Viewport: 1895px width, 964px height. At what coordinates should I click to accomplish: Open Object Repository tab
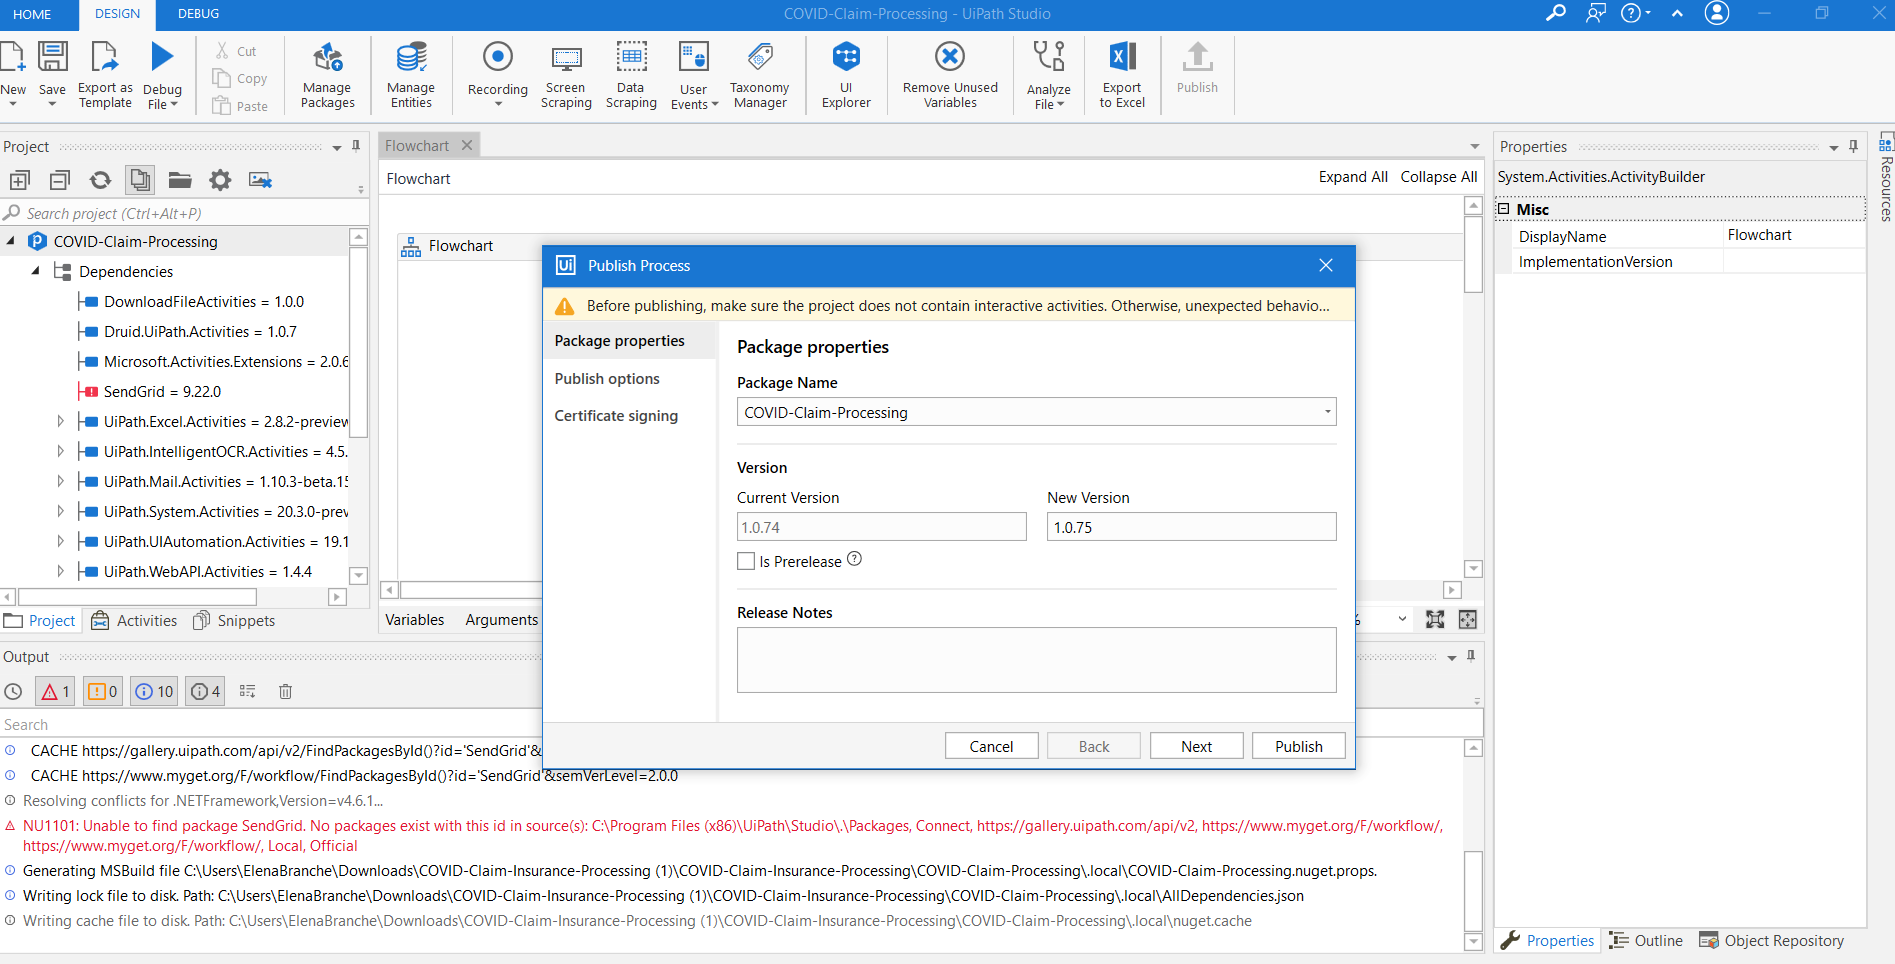coord(1771,940)
